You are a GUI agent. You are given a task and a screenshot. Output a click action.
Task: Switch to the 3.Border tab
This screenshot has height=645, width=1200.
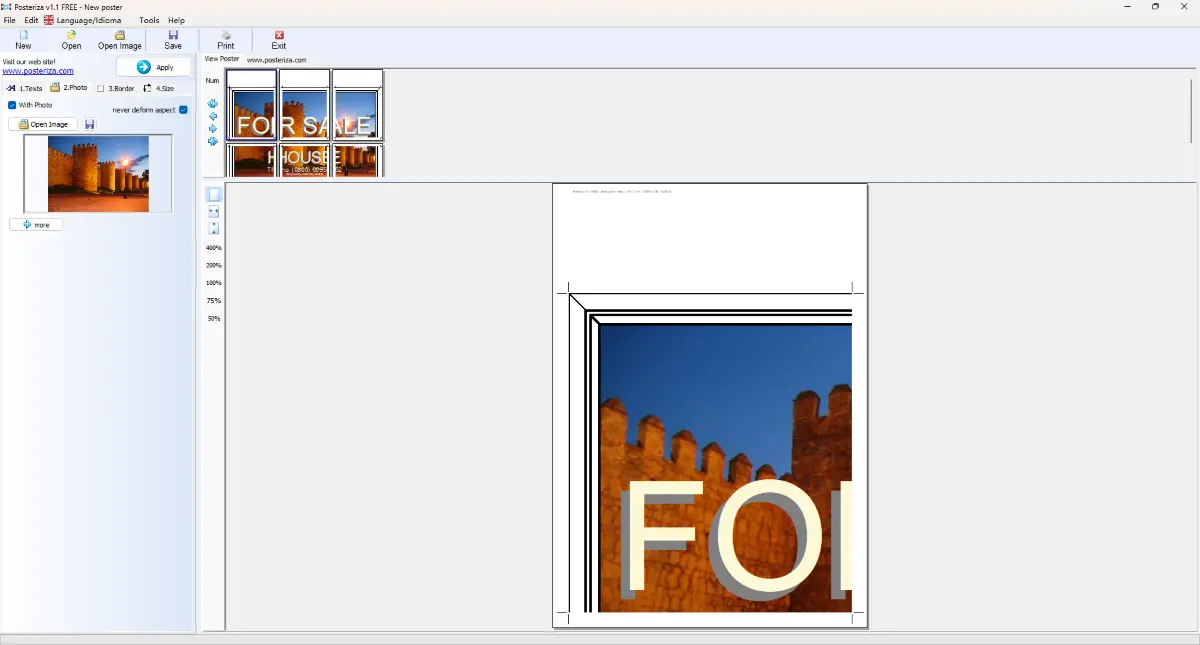pos(116,88)
